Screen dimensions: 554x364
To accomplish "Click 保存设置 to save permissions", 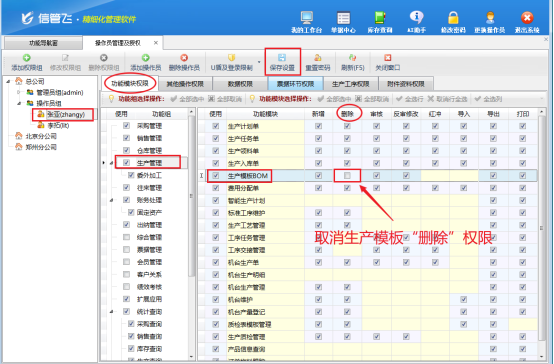I will (x=282, y=62).
